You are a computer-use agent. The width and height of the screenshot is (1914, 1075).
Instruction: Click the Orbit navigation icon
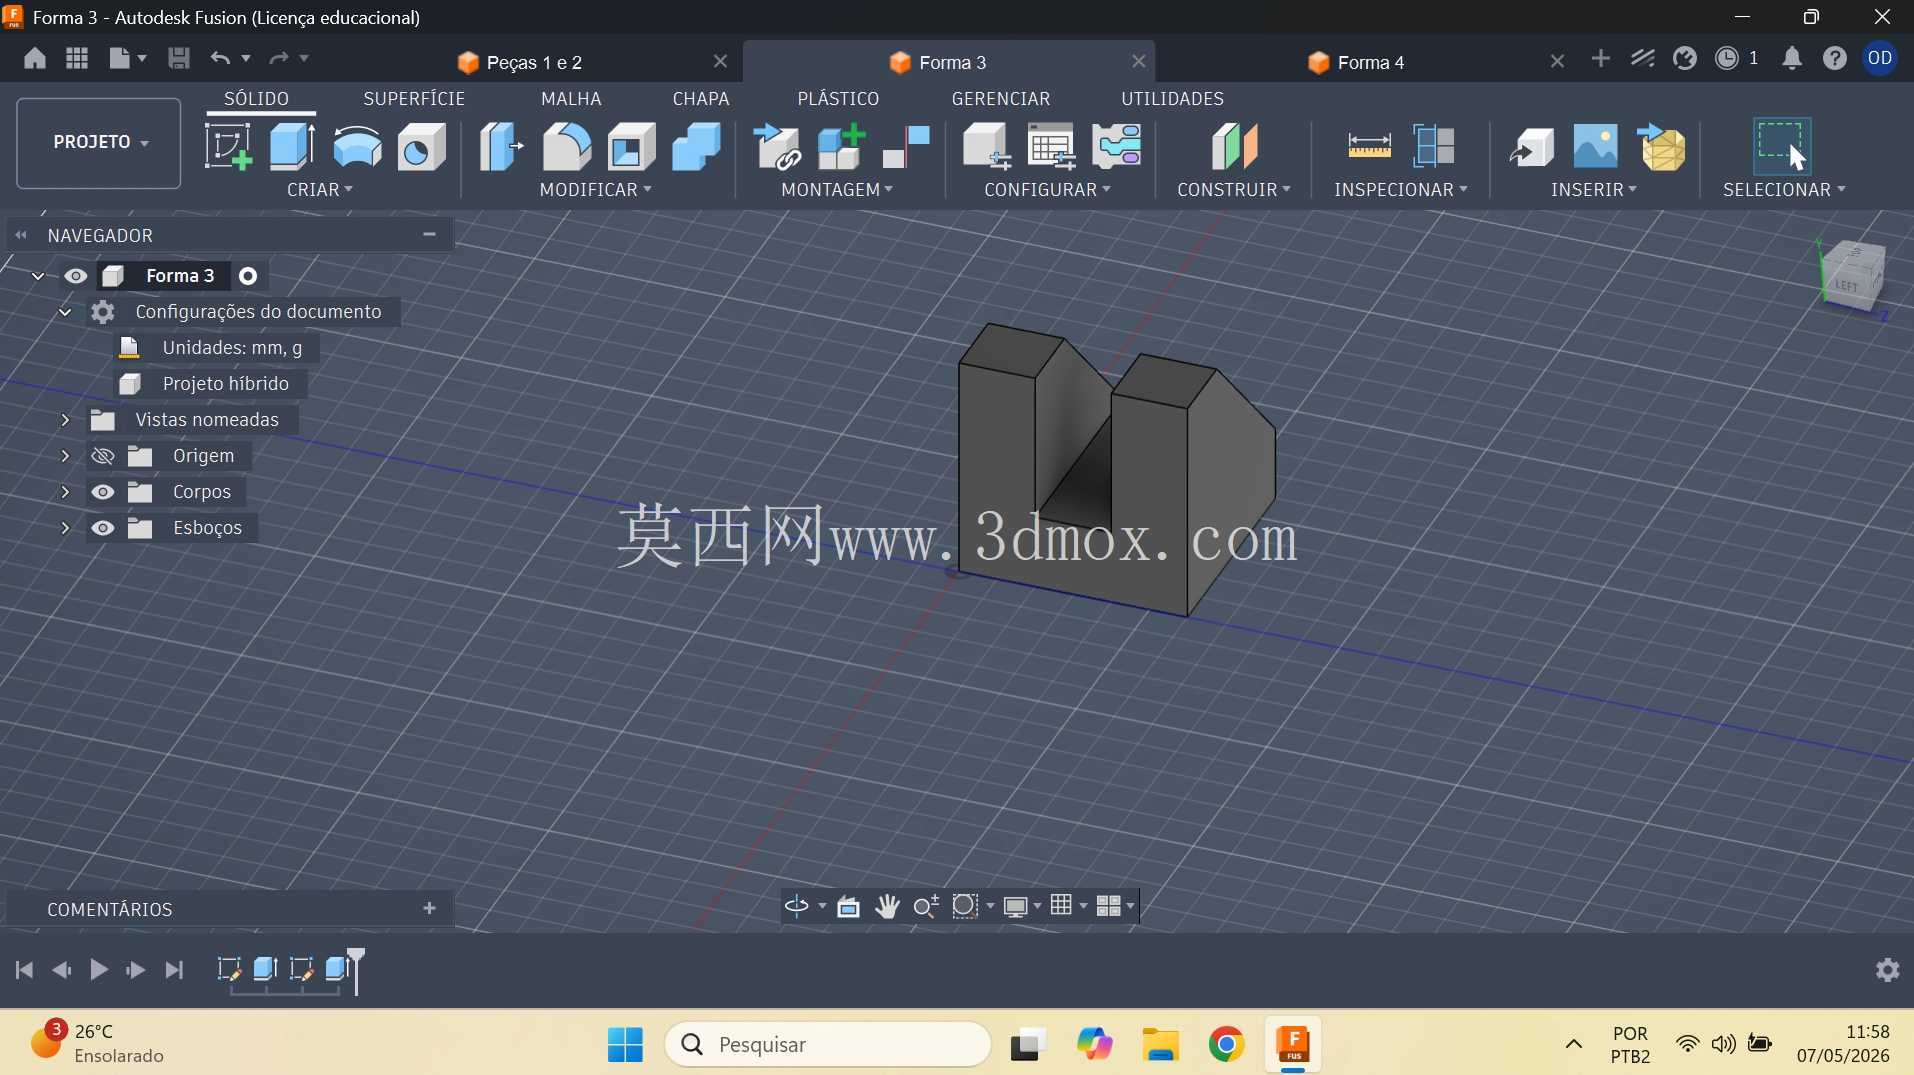[x=797, y=906]
